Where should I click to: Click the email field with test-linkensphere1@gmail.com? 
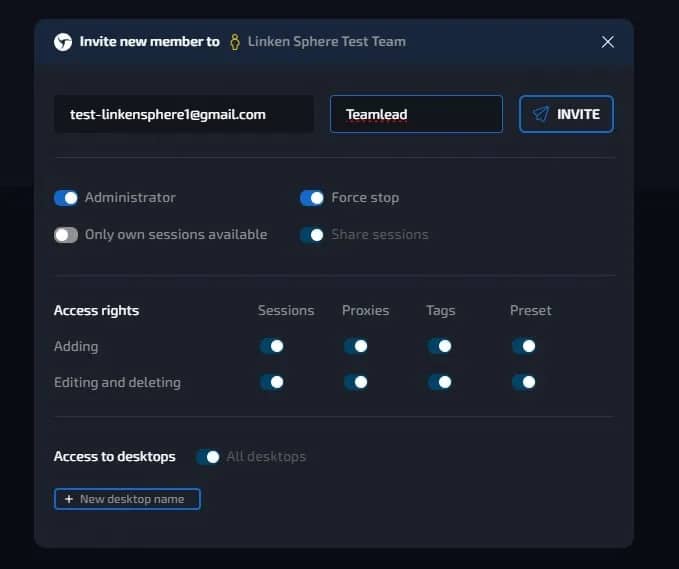coord(184,114)
